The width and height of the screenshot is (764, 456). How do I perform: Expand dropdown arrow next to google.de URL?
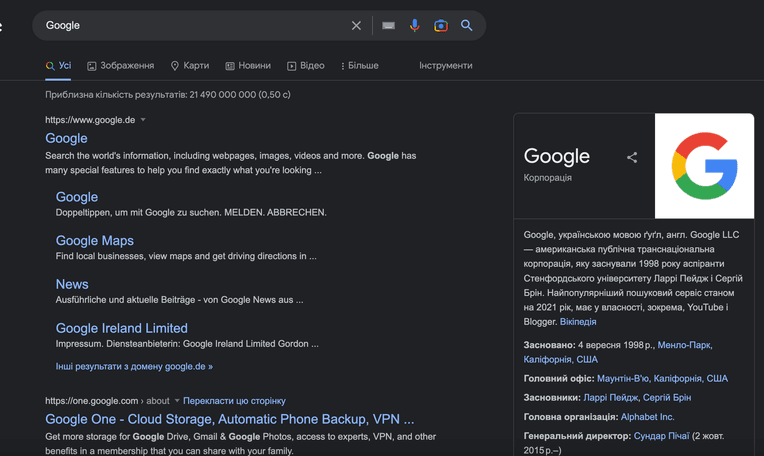(143, 120)
